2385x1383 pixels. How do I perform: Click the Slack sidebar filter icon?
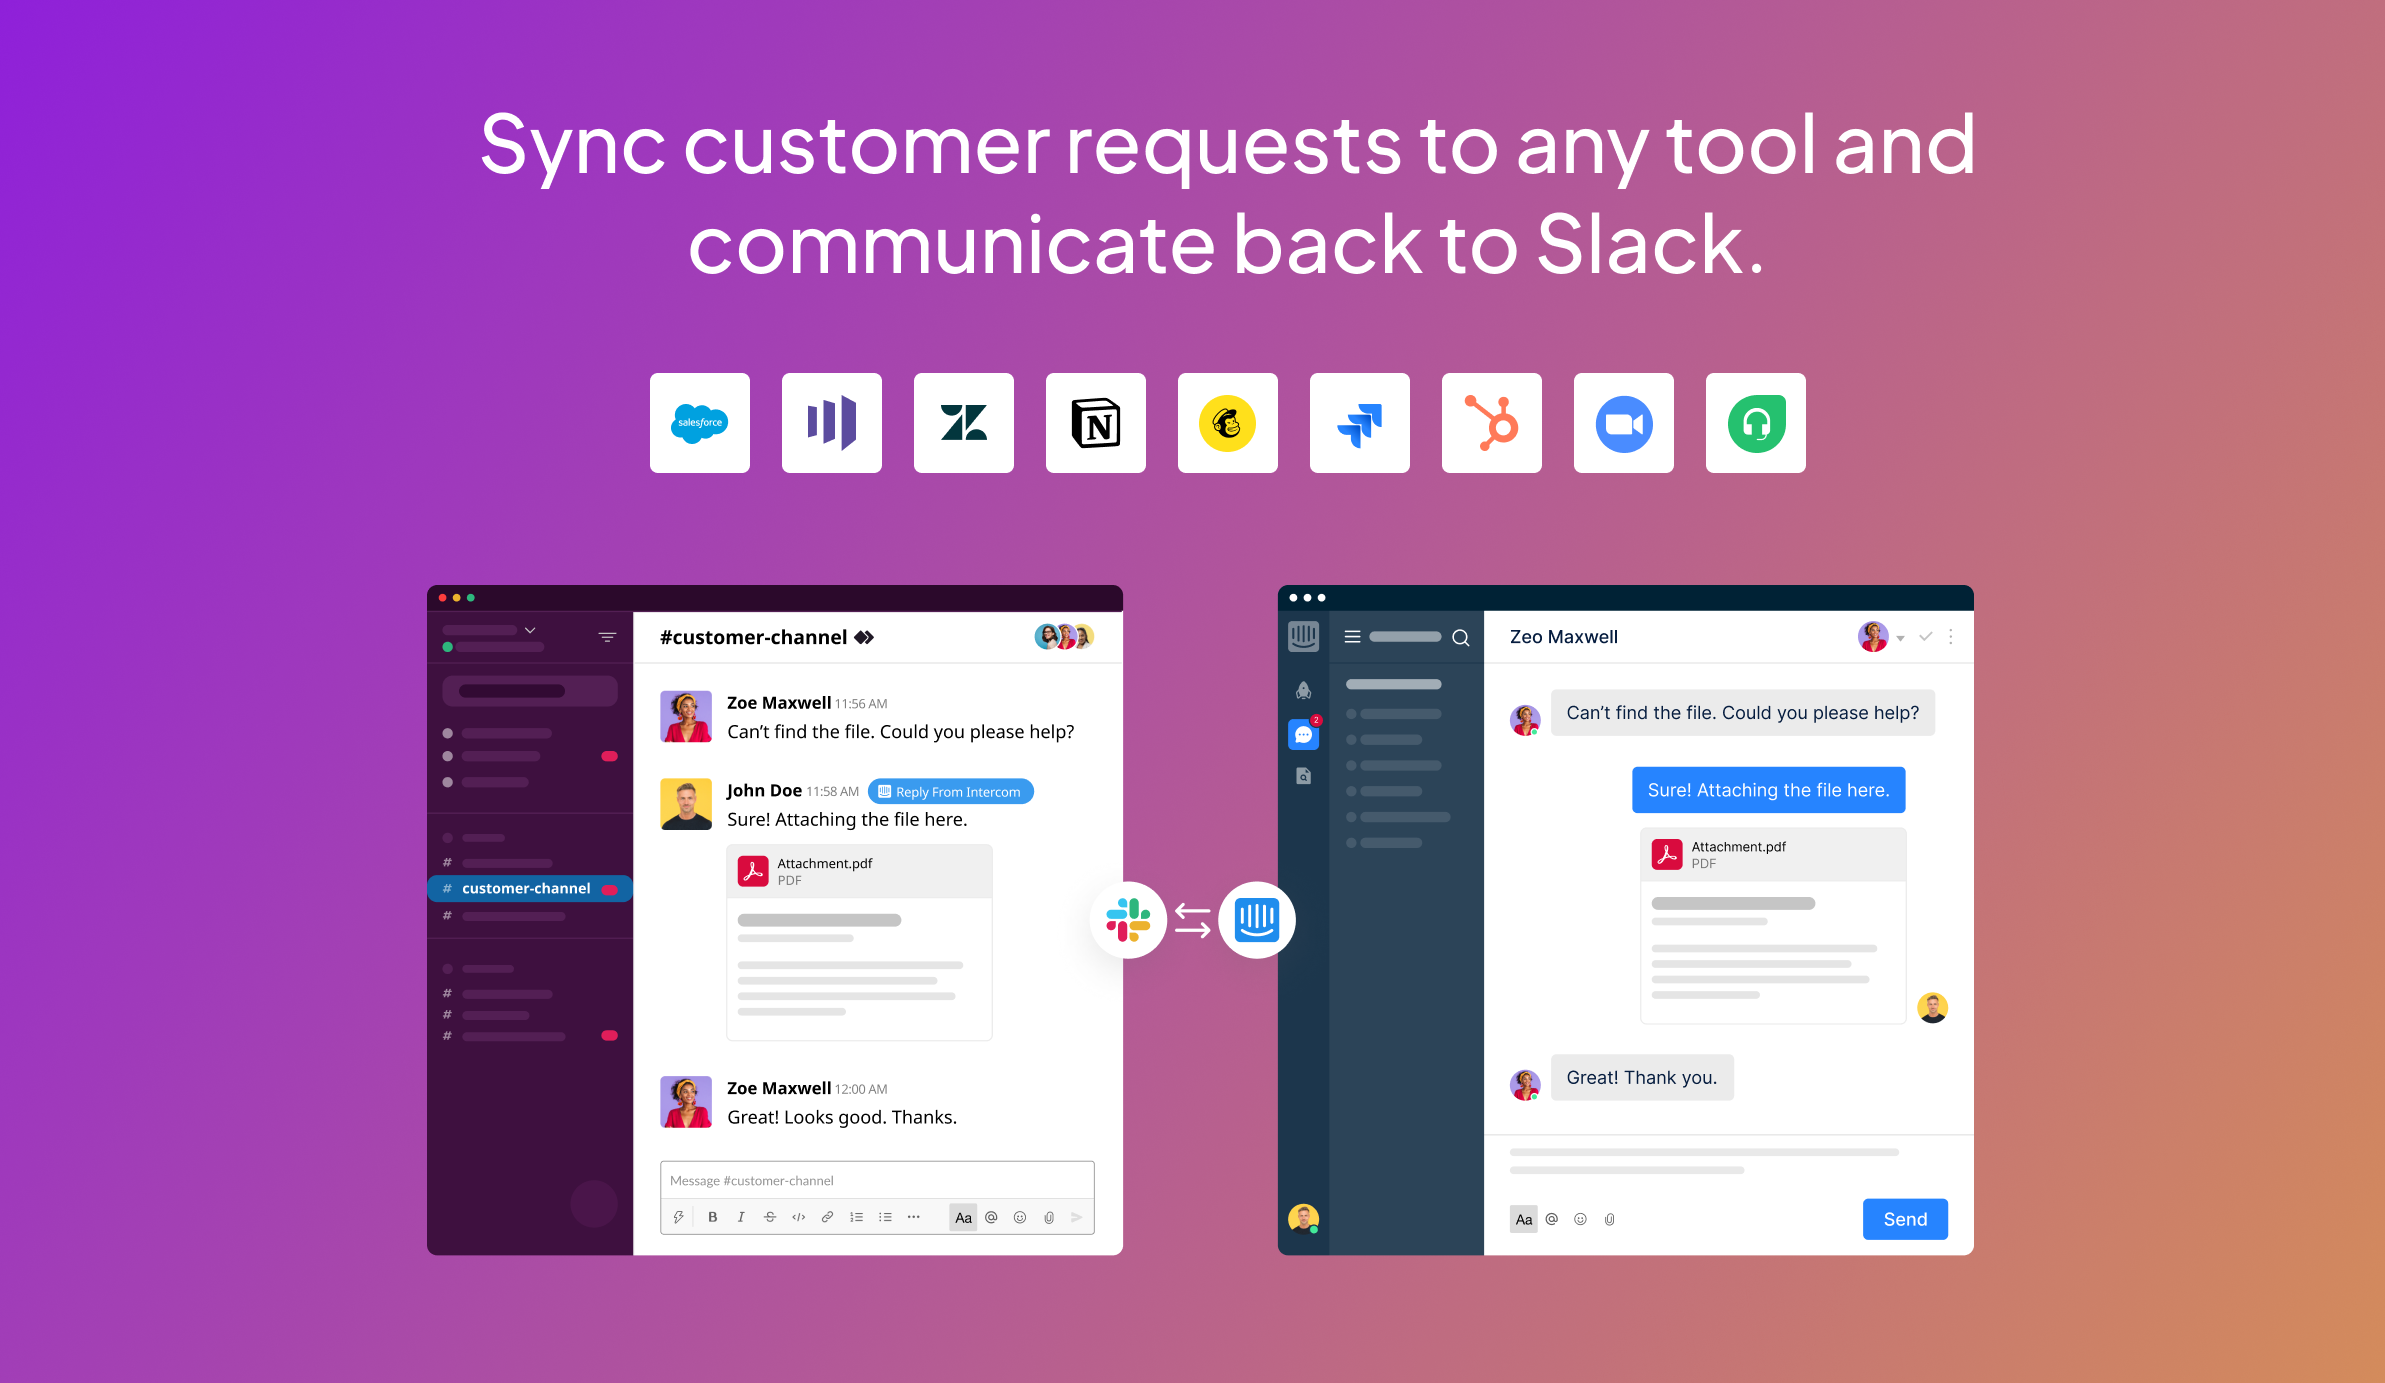tap(607, 637)
